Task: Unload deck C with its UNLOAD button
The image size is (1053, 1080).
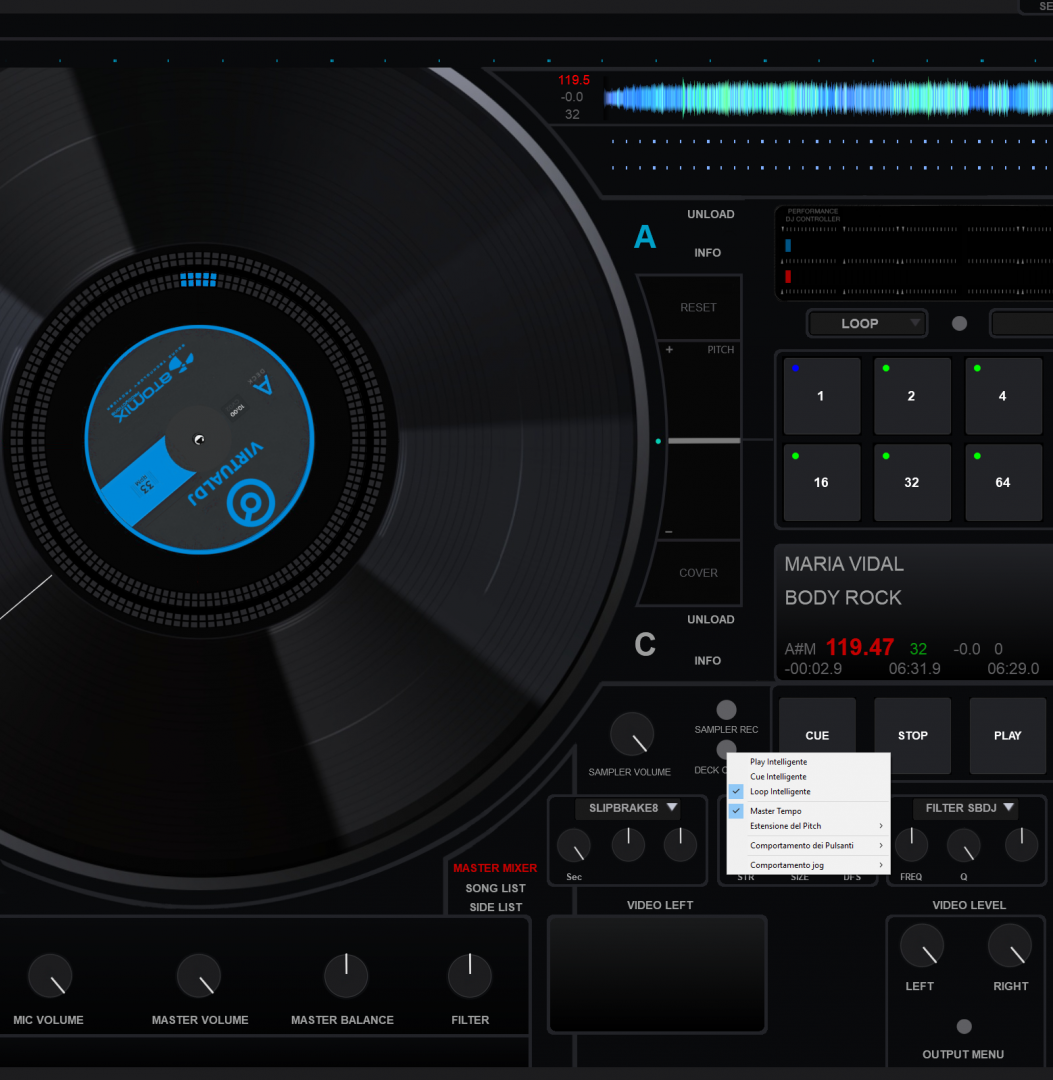Action: [711, 619]
